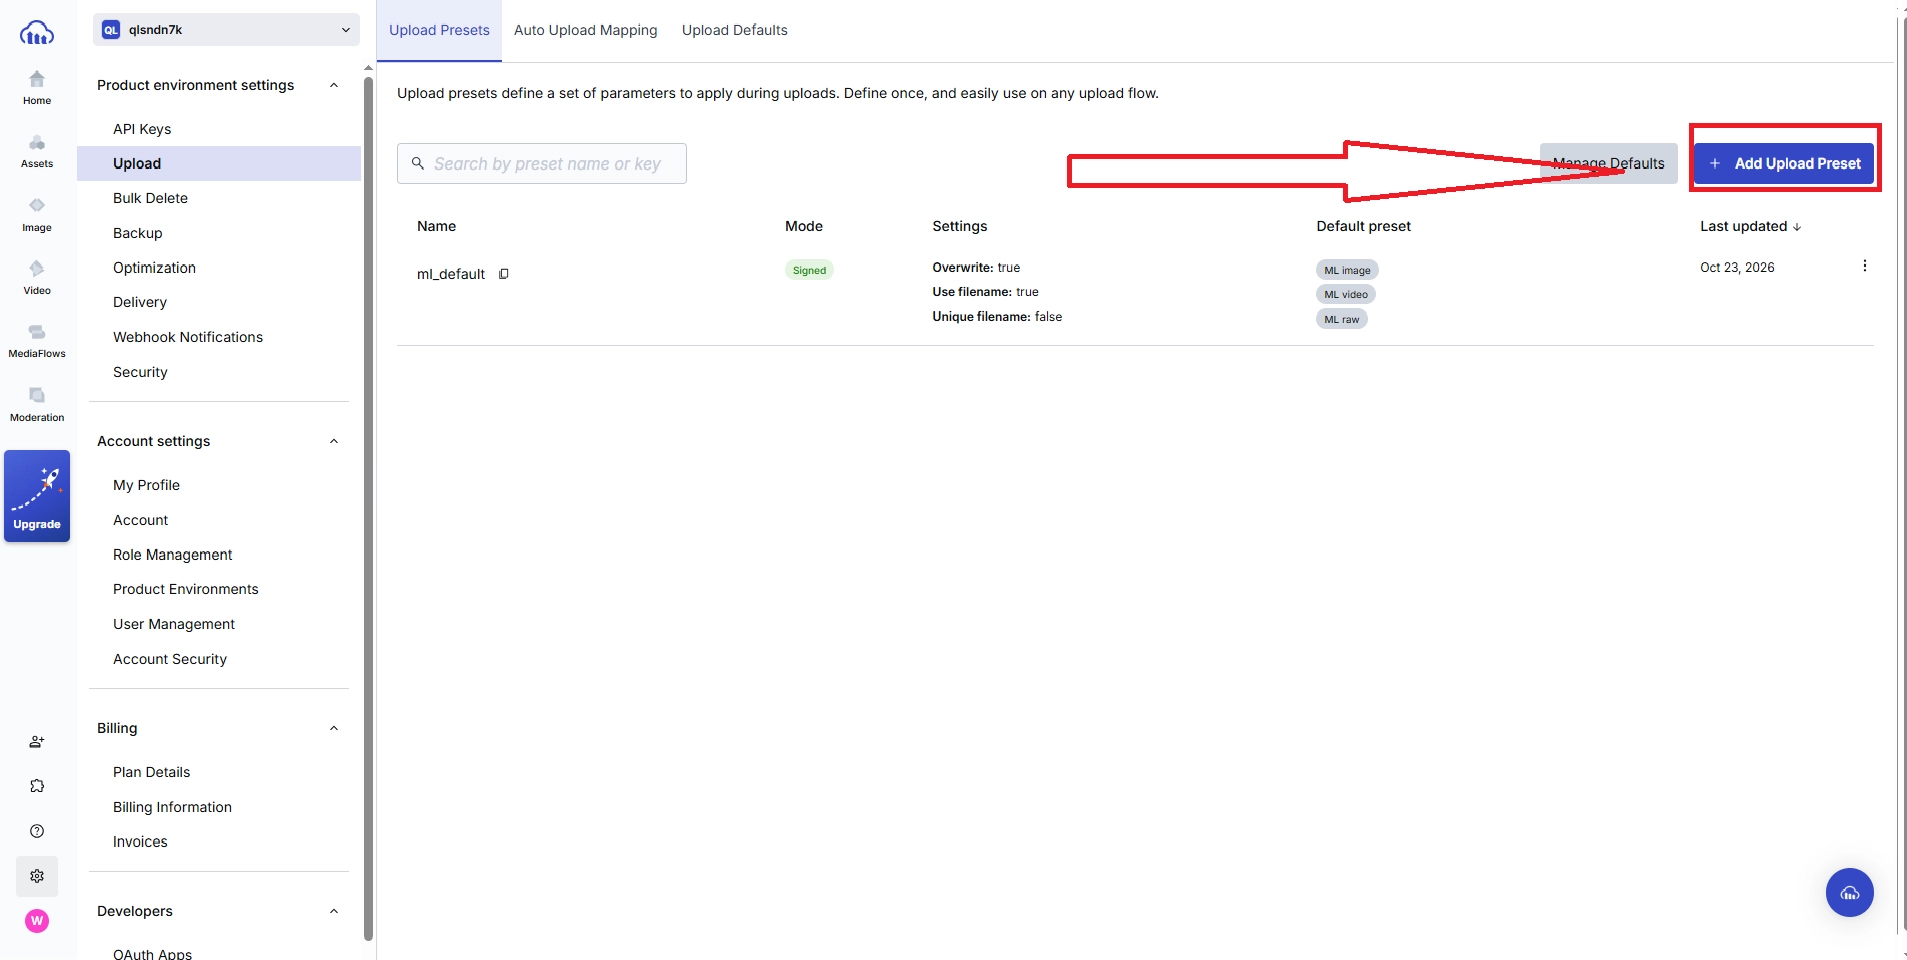Click the Upgrade rocket tile

click(x=37, y=496)
